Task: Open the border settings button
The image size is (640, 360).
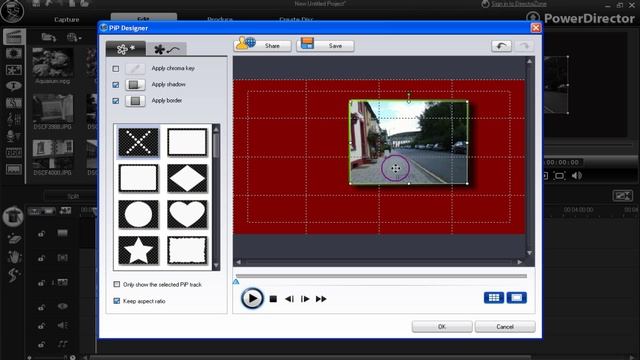Action: (x=135, y=100)
